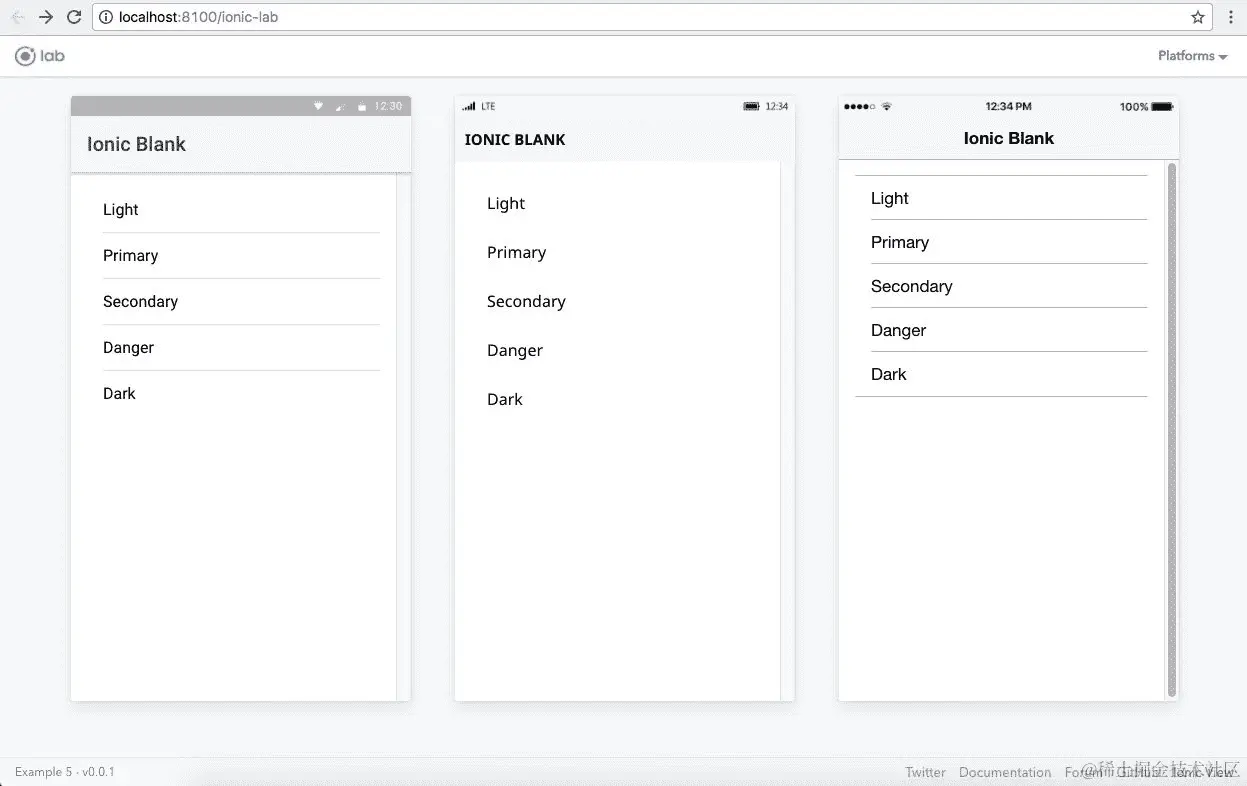
Task: Click the IONIC BLANK title in Windows preview
Action: click(515, 140)
